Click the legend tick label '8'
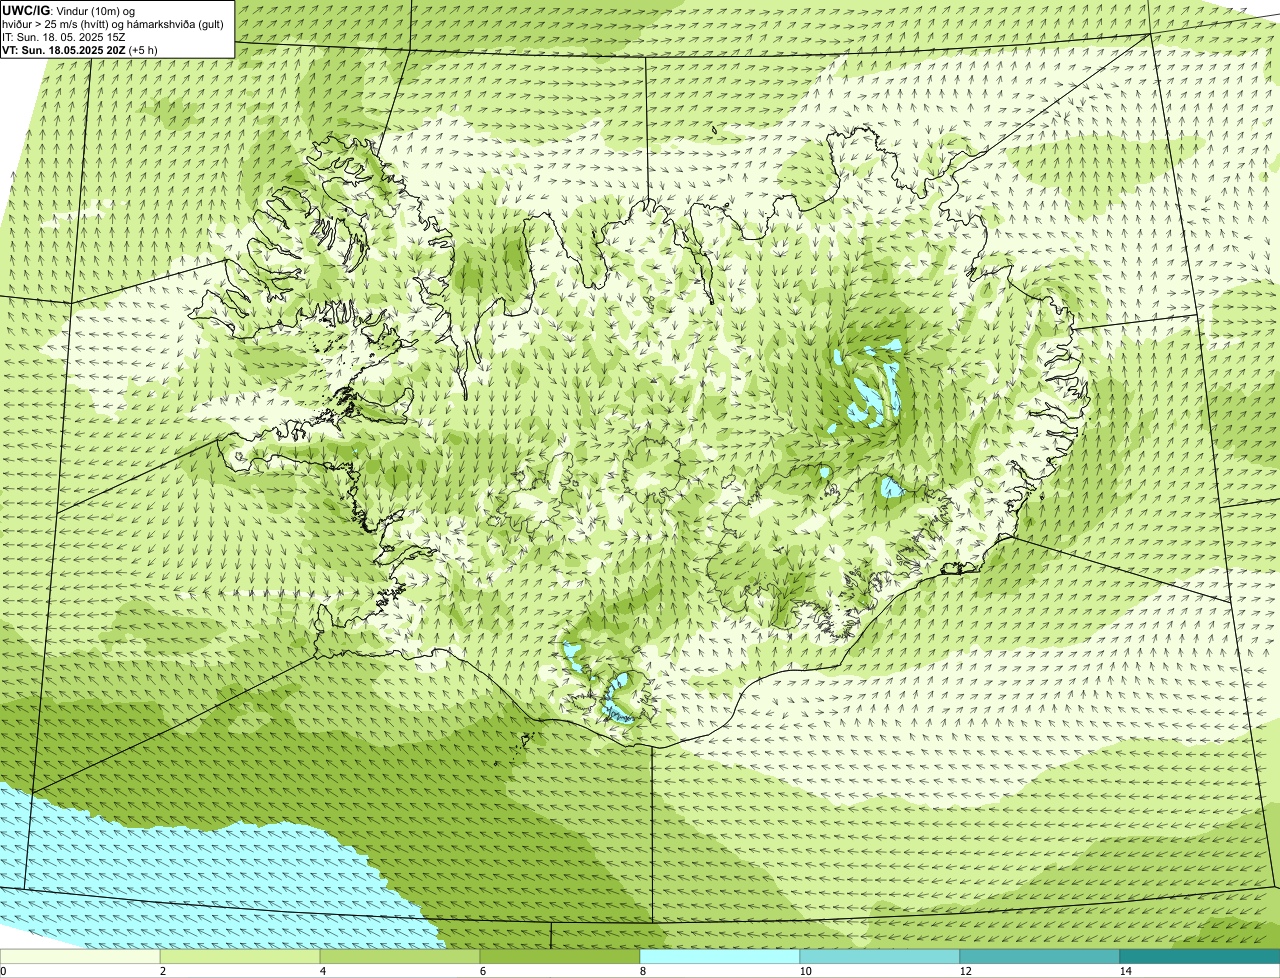Viewport: 1280px width, 978px height. tap(642, 971)
